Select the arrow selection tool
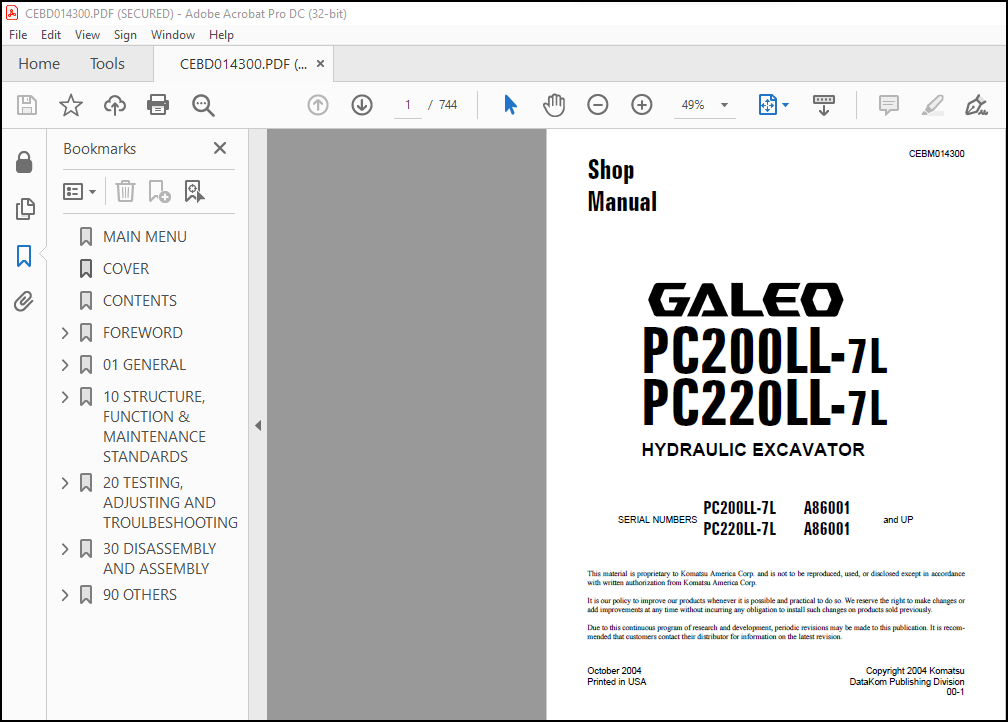 pyautogui.click(x=510, y=105)
